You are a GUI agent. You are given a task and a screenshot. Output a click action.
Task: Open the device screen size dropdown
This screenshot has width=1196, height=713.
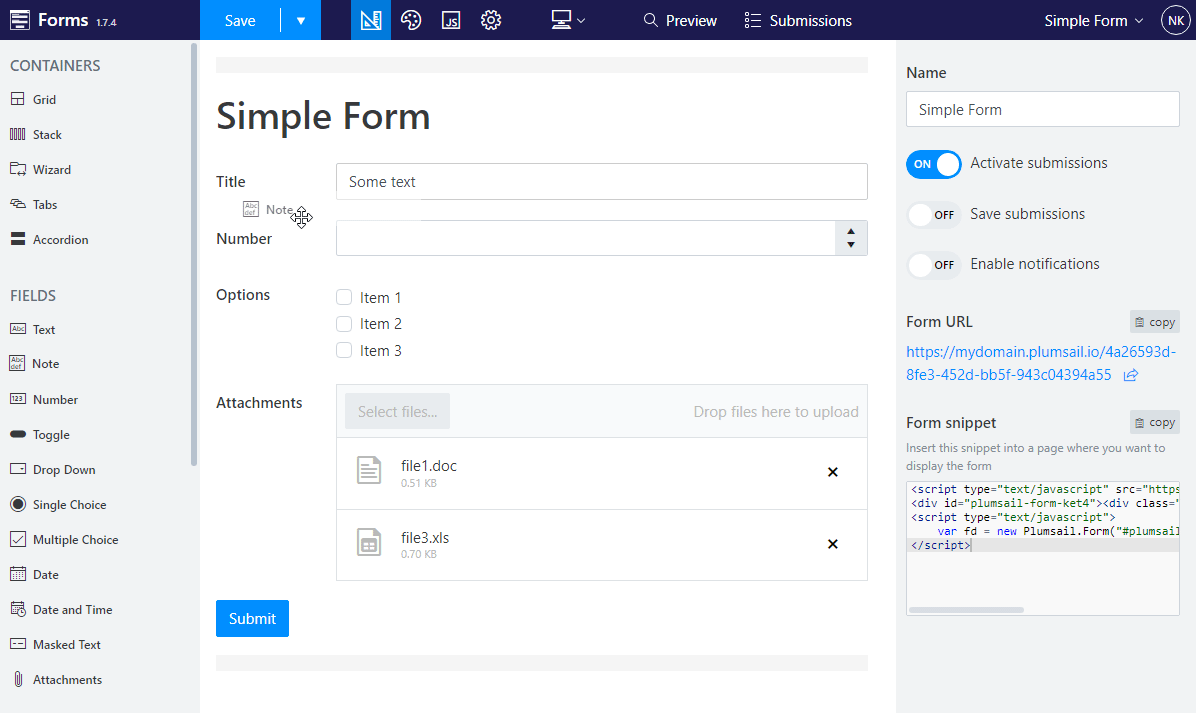568,20
